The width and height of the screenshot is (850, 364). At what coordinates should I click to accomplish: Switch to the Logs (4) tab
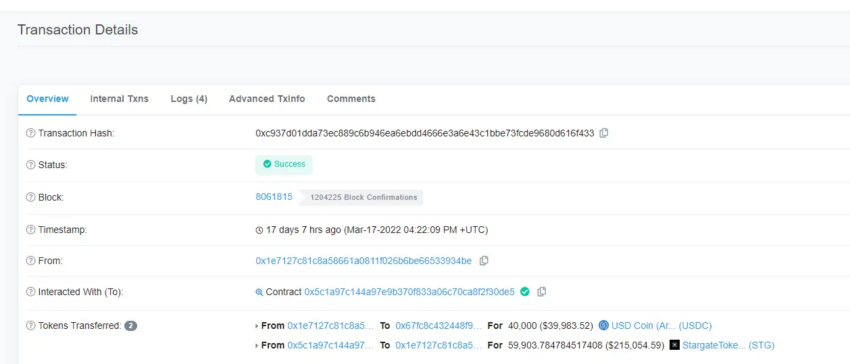[x=189, y=99]
